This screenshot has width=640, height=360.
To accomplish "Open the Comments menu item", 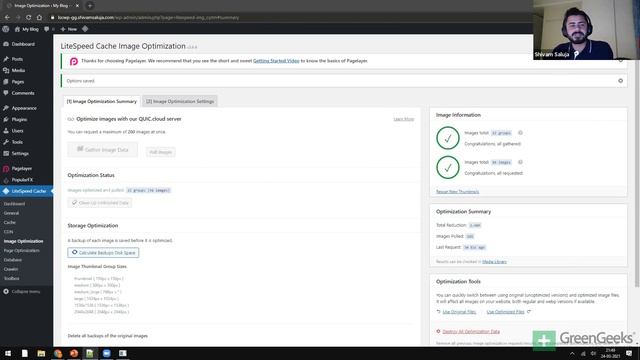I will 23,93.
